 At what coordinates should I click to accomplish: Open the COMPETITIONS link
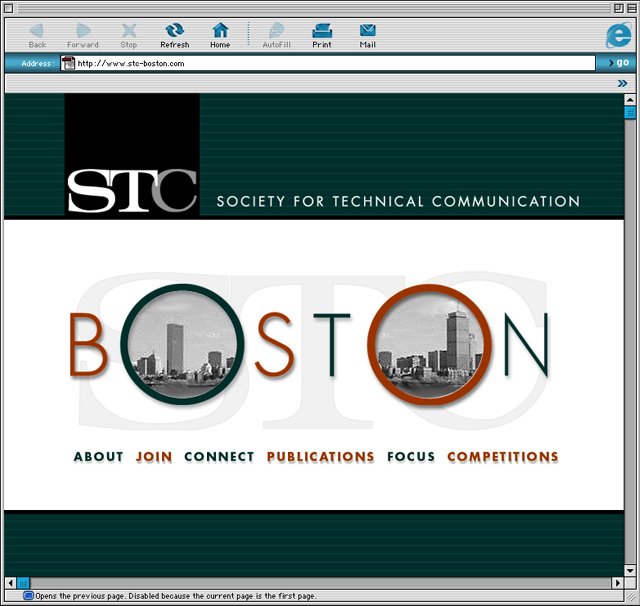pyautogui.click(x=503, y=457)
